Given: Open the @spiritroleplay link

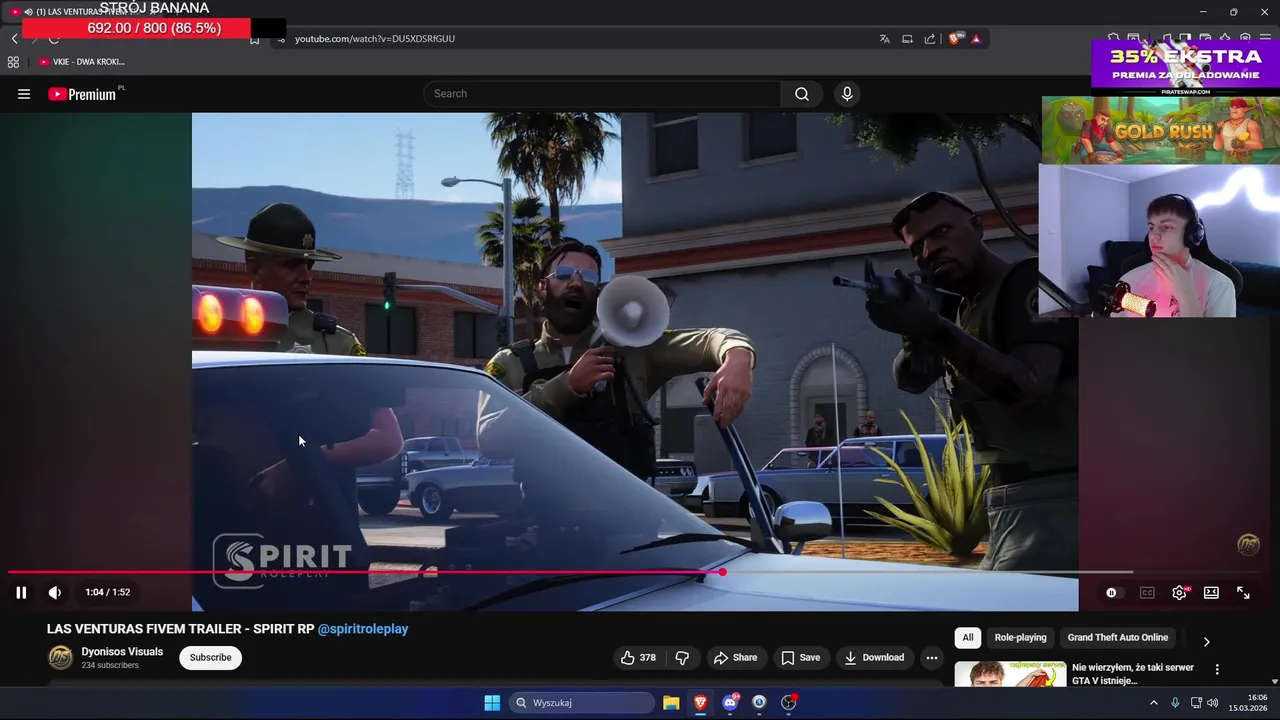Looking at the screenshot, I should tap(363, 629).
